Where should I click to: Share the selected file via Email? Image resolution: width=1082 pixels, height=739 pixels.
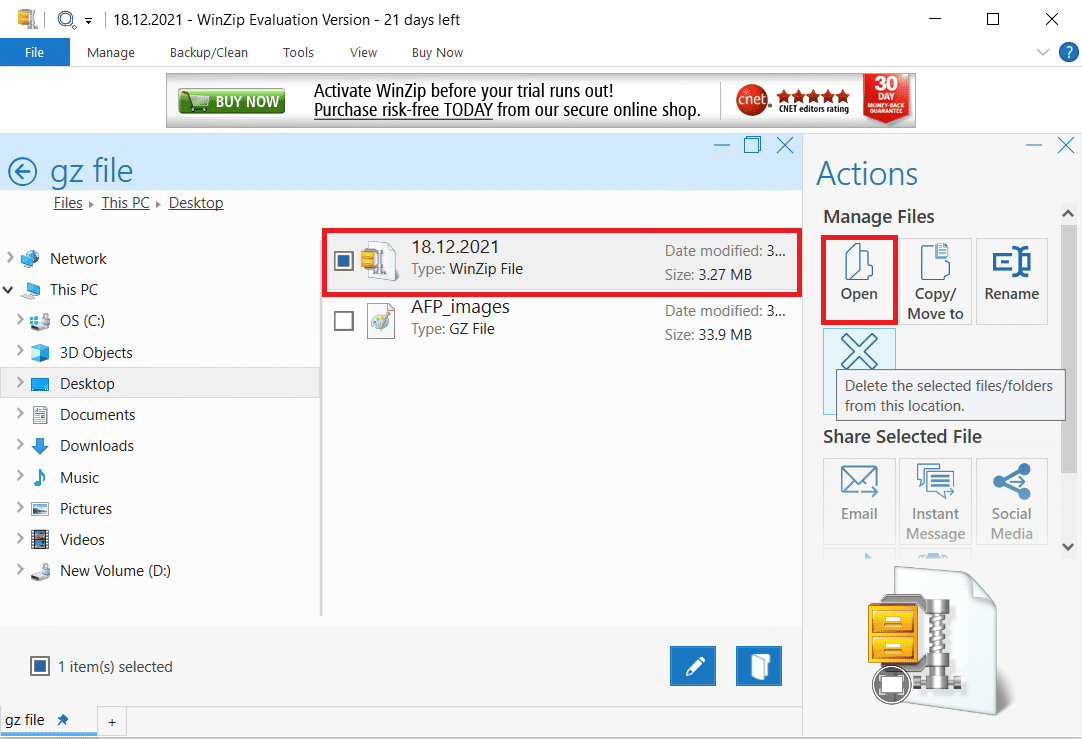point(859,500)
